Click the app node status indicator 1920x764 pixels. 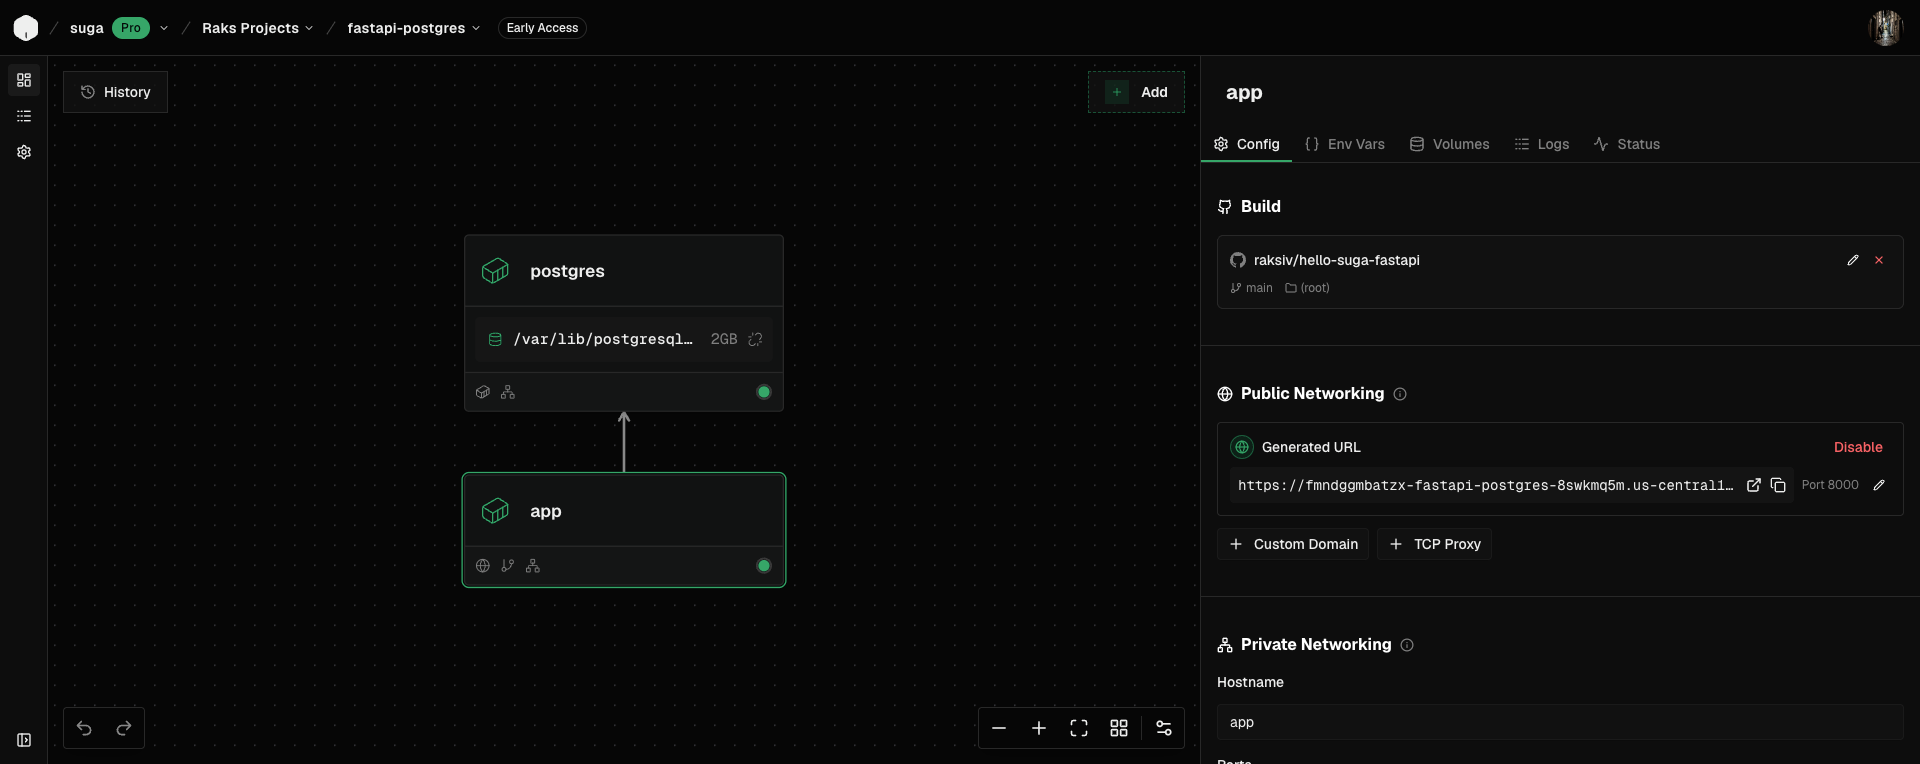pos(764,566)
